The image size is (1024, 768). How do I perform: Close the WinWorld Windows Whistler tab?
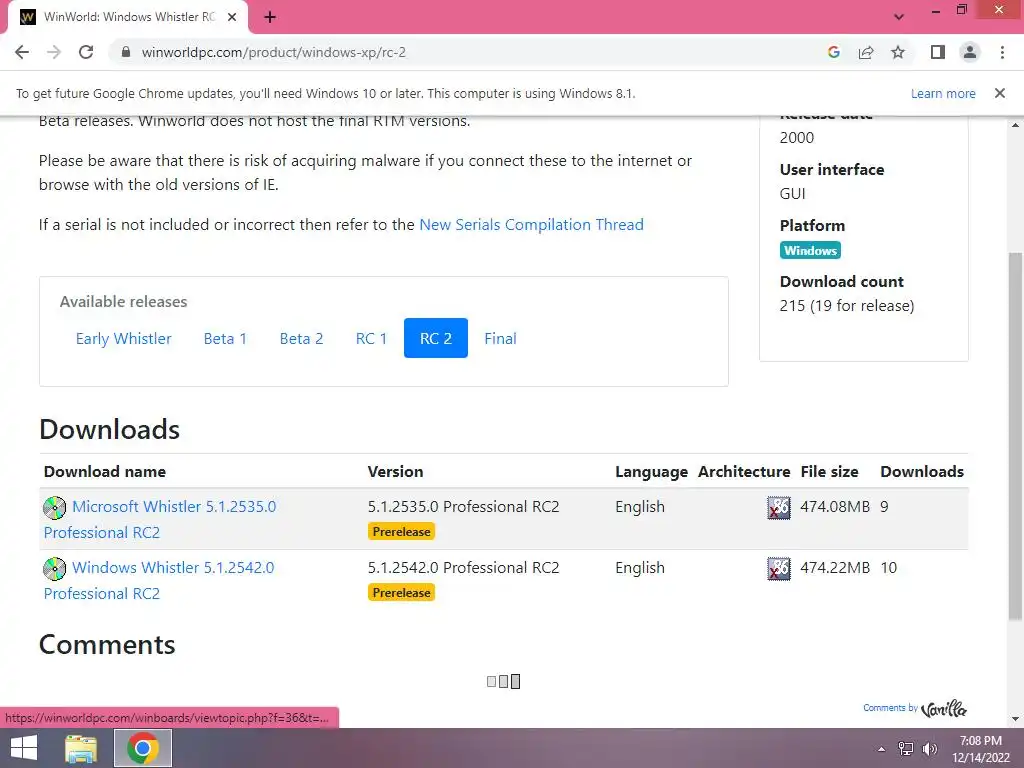click(x=232, y=17)
